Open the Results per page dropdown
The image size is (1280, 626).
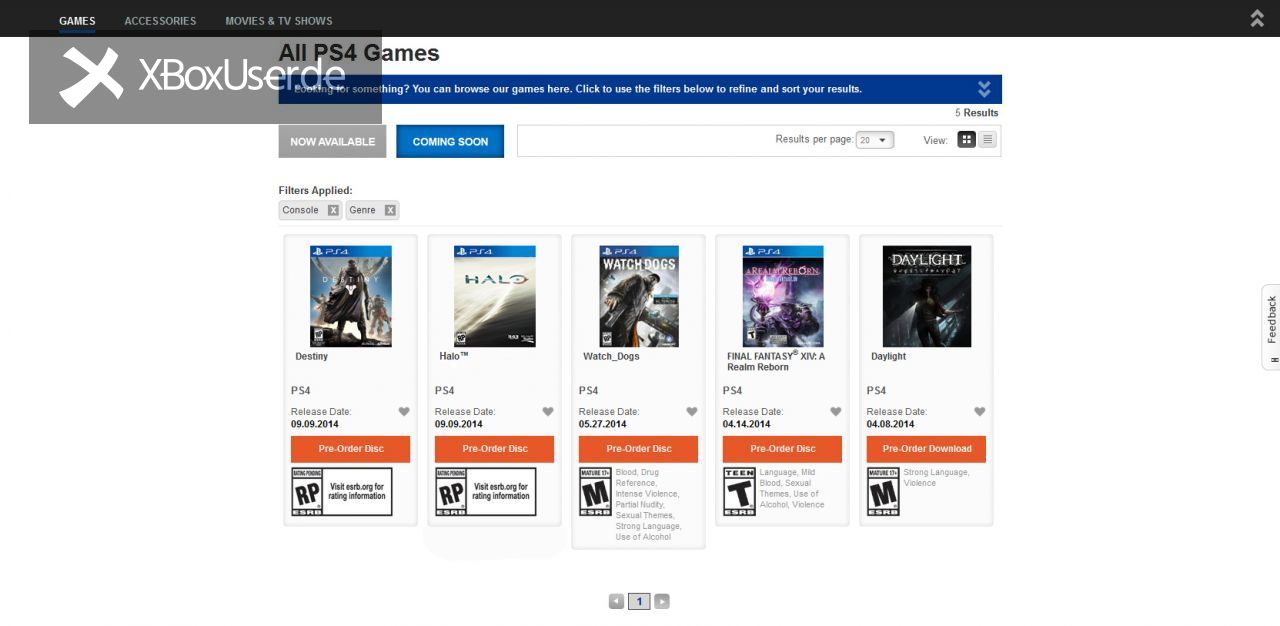point(875,140)
